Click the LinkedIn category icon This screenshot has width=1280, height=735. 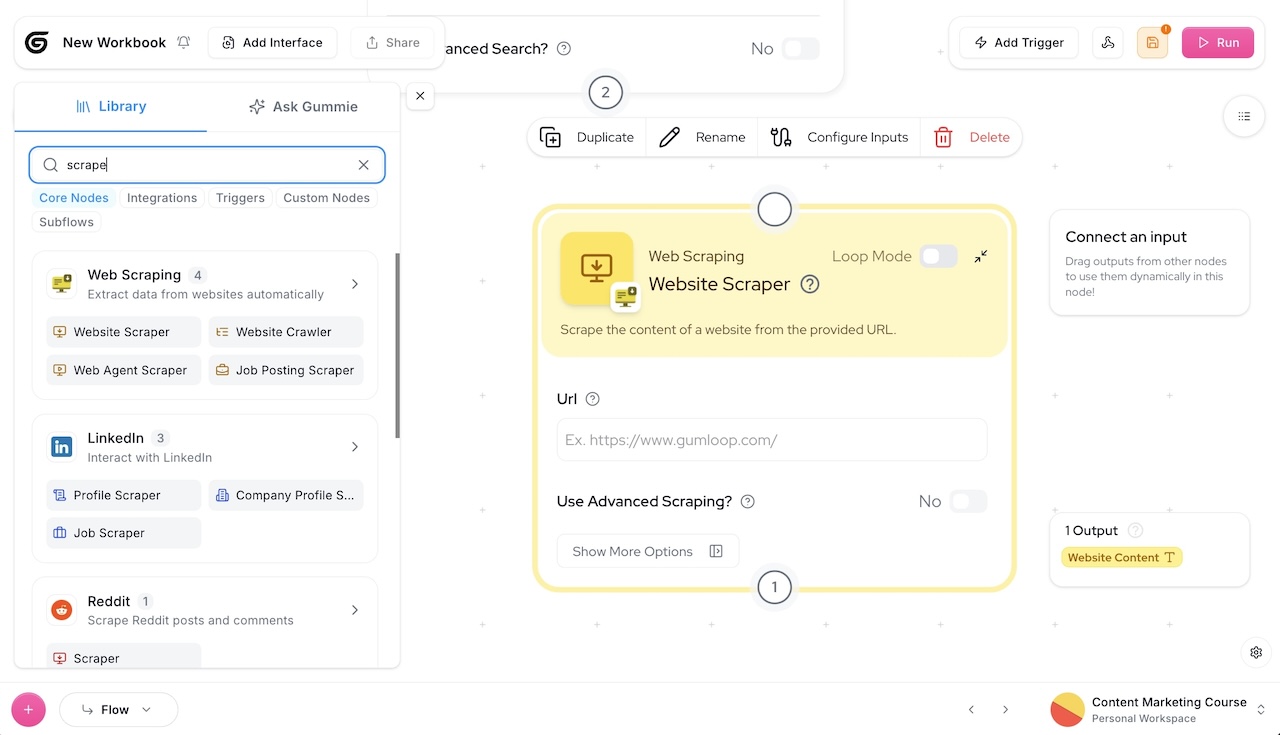click(x=62, y=447)
